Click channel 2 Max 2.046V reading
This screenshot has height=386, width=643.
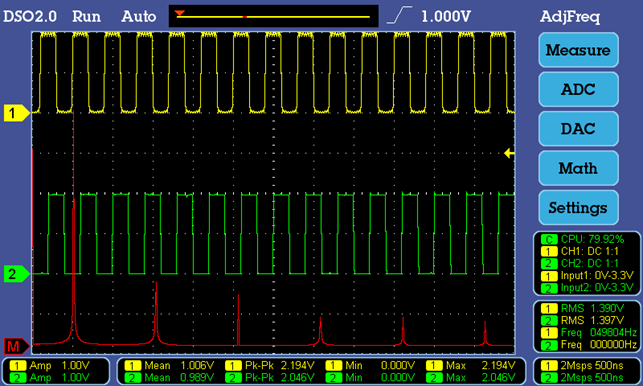471,377
